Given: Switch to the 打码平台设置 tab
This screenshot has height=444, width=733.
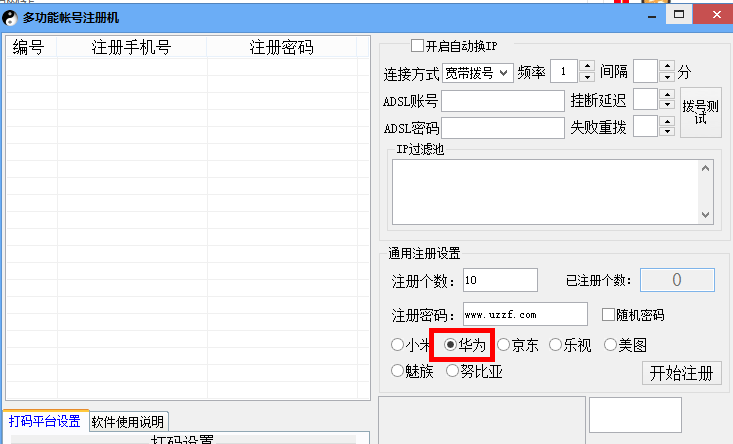Looking at the screenshot, I should pos(45,421).
